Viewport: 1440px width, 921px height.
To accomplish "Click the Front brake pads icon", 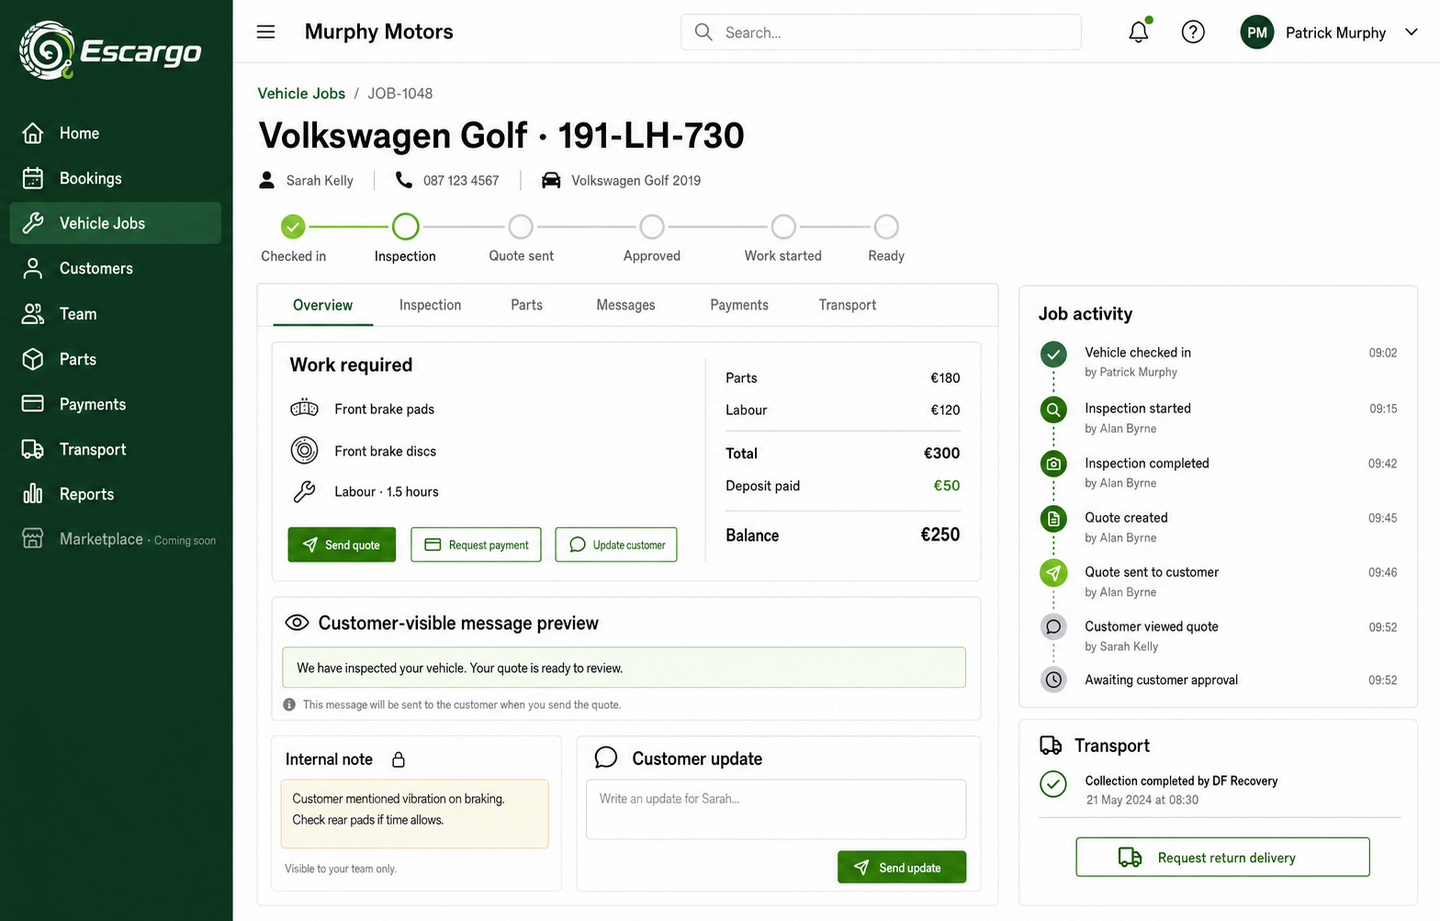I will 304,408.
